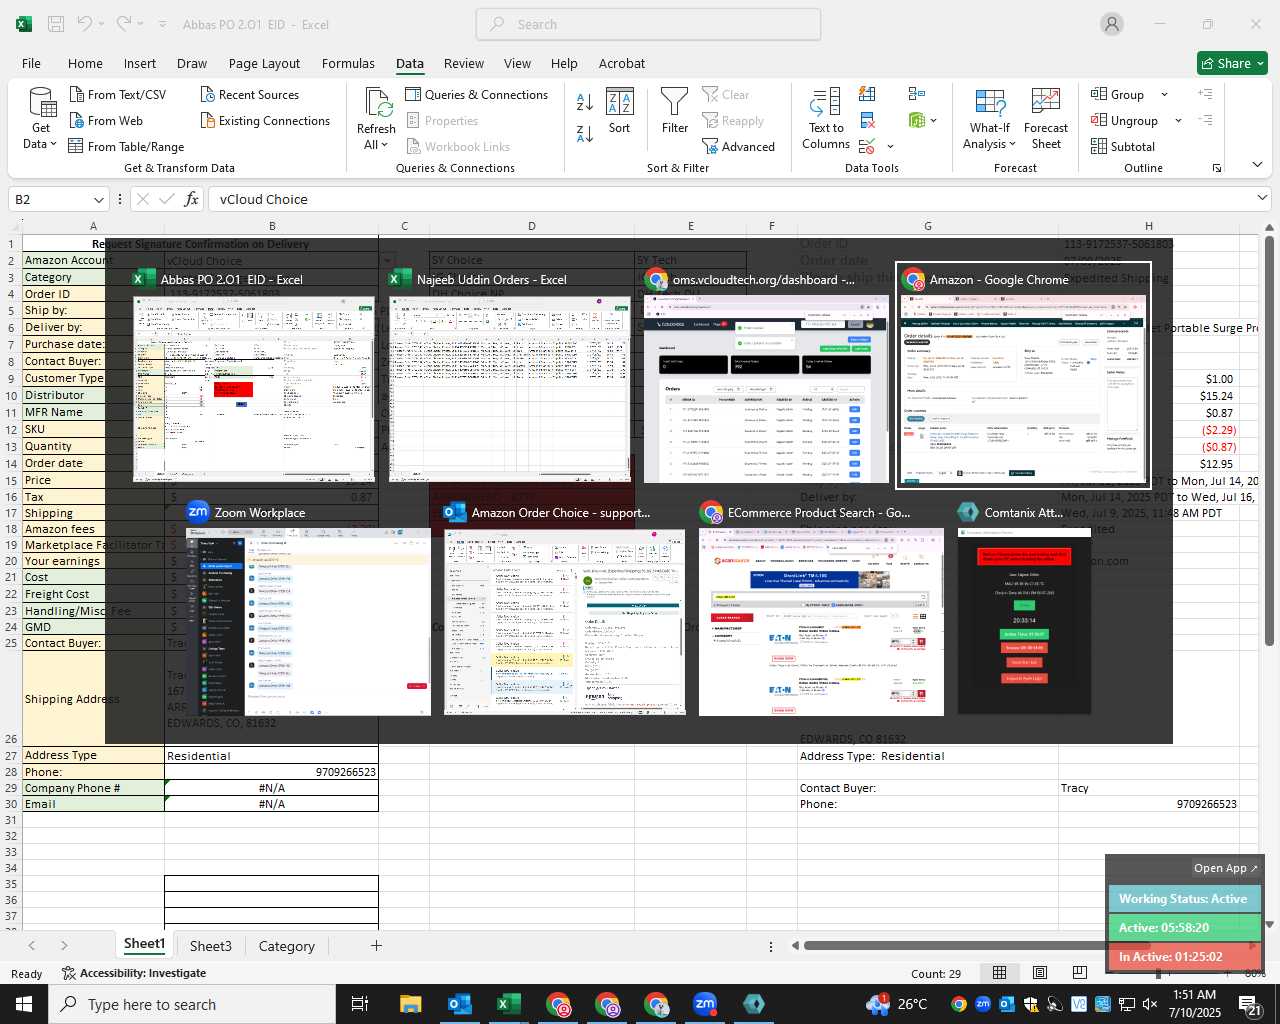Open Advanced filter options

738,146
